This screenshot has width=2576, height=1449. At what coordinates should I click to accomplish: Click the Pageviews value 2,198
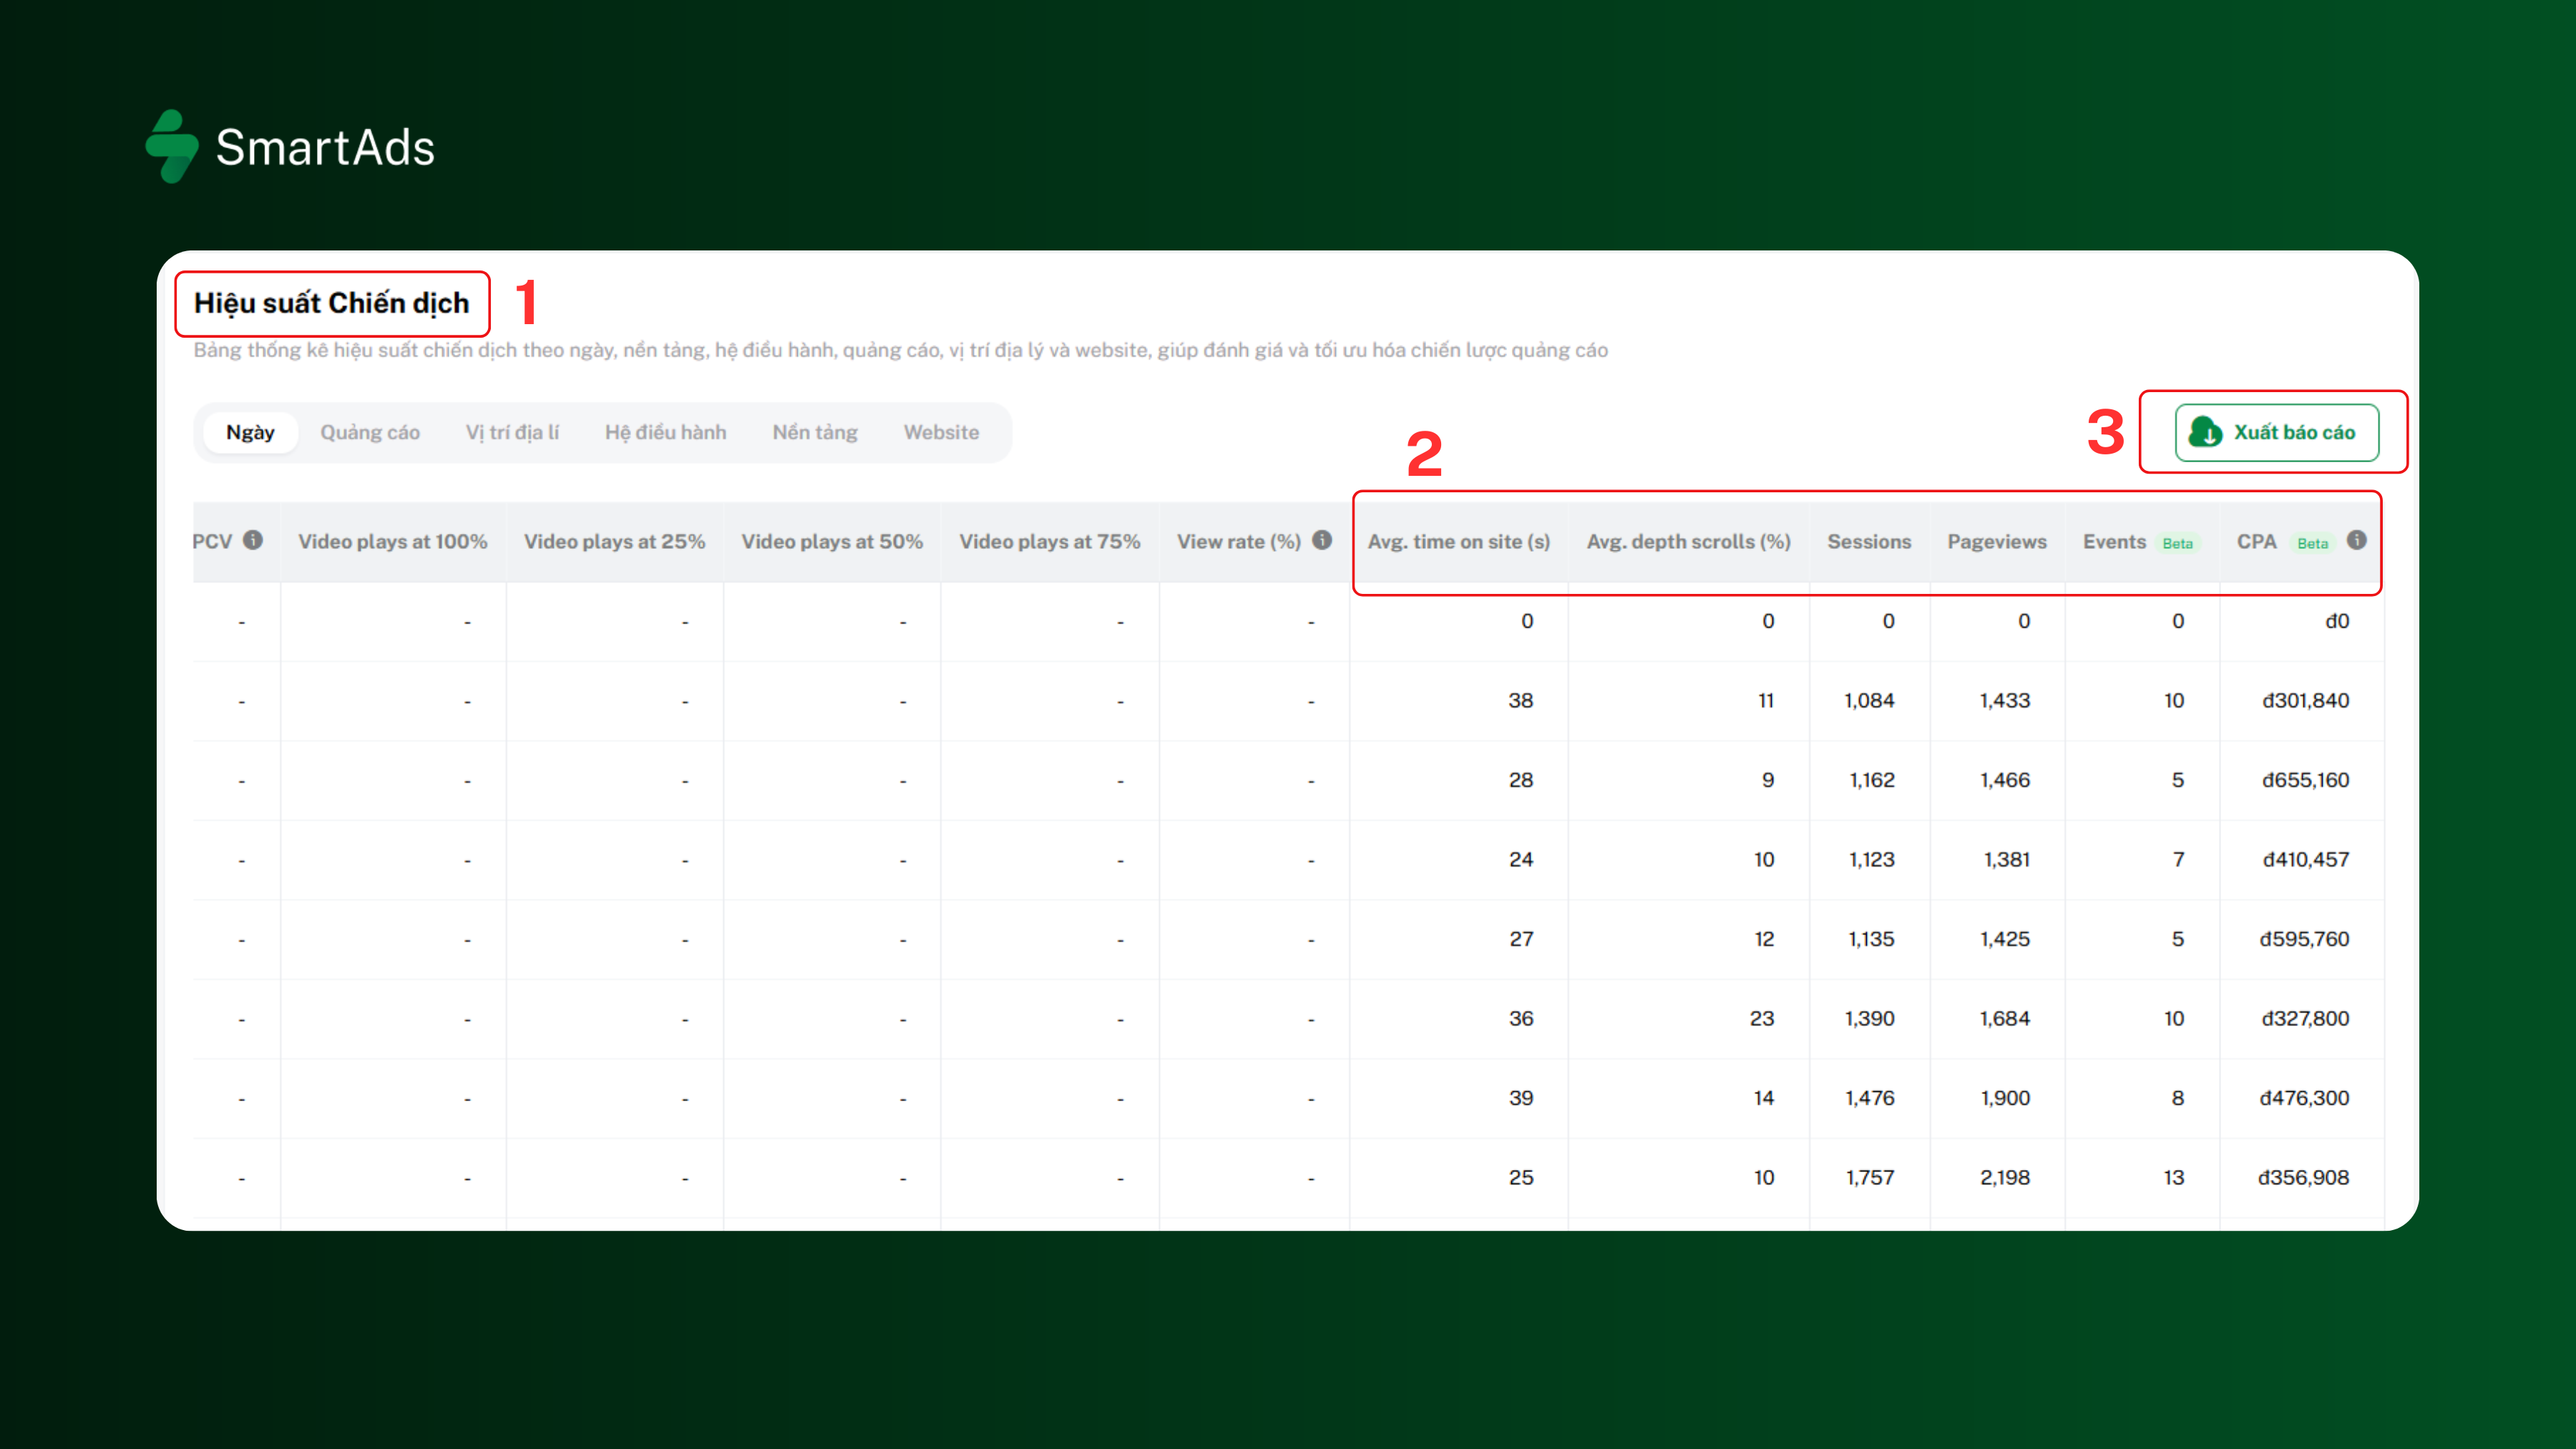[2005, 1177]
